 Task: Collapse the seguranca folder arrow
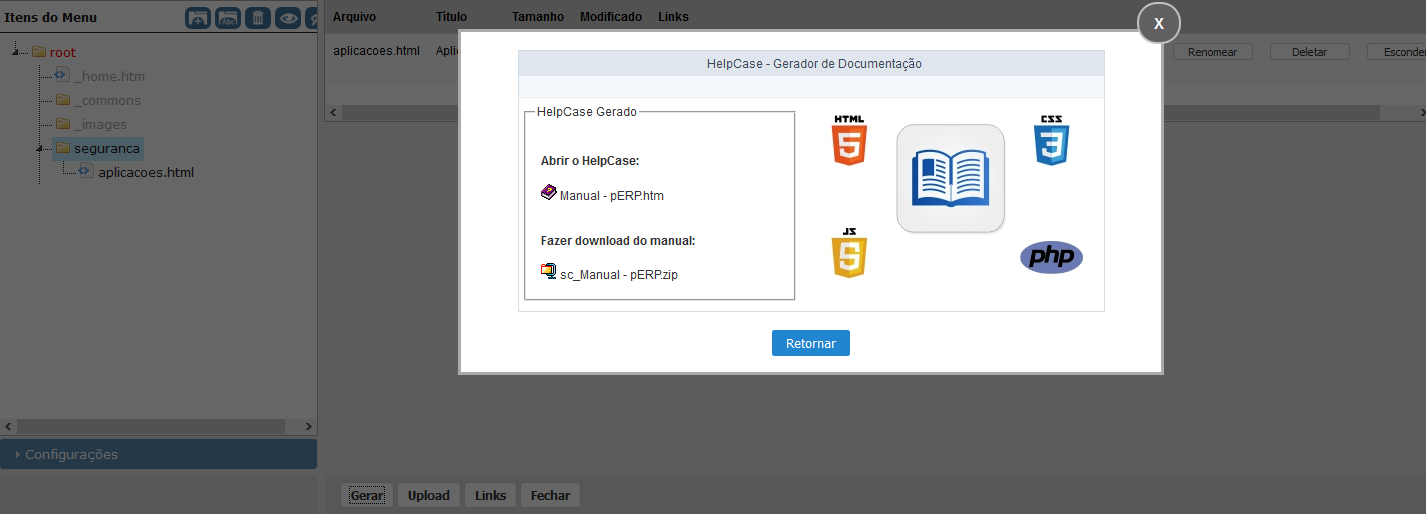pyautogui.click(x=40, y=149)
